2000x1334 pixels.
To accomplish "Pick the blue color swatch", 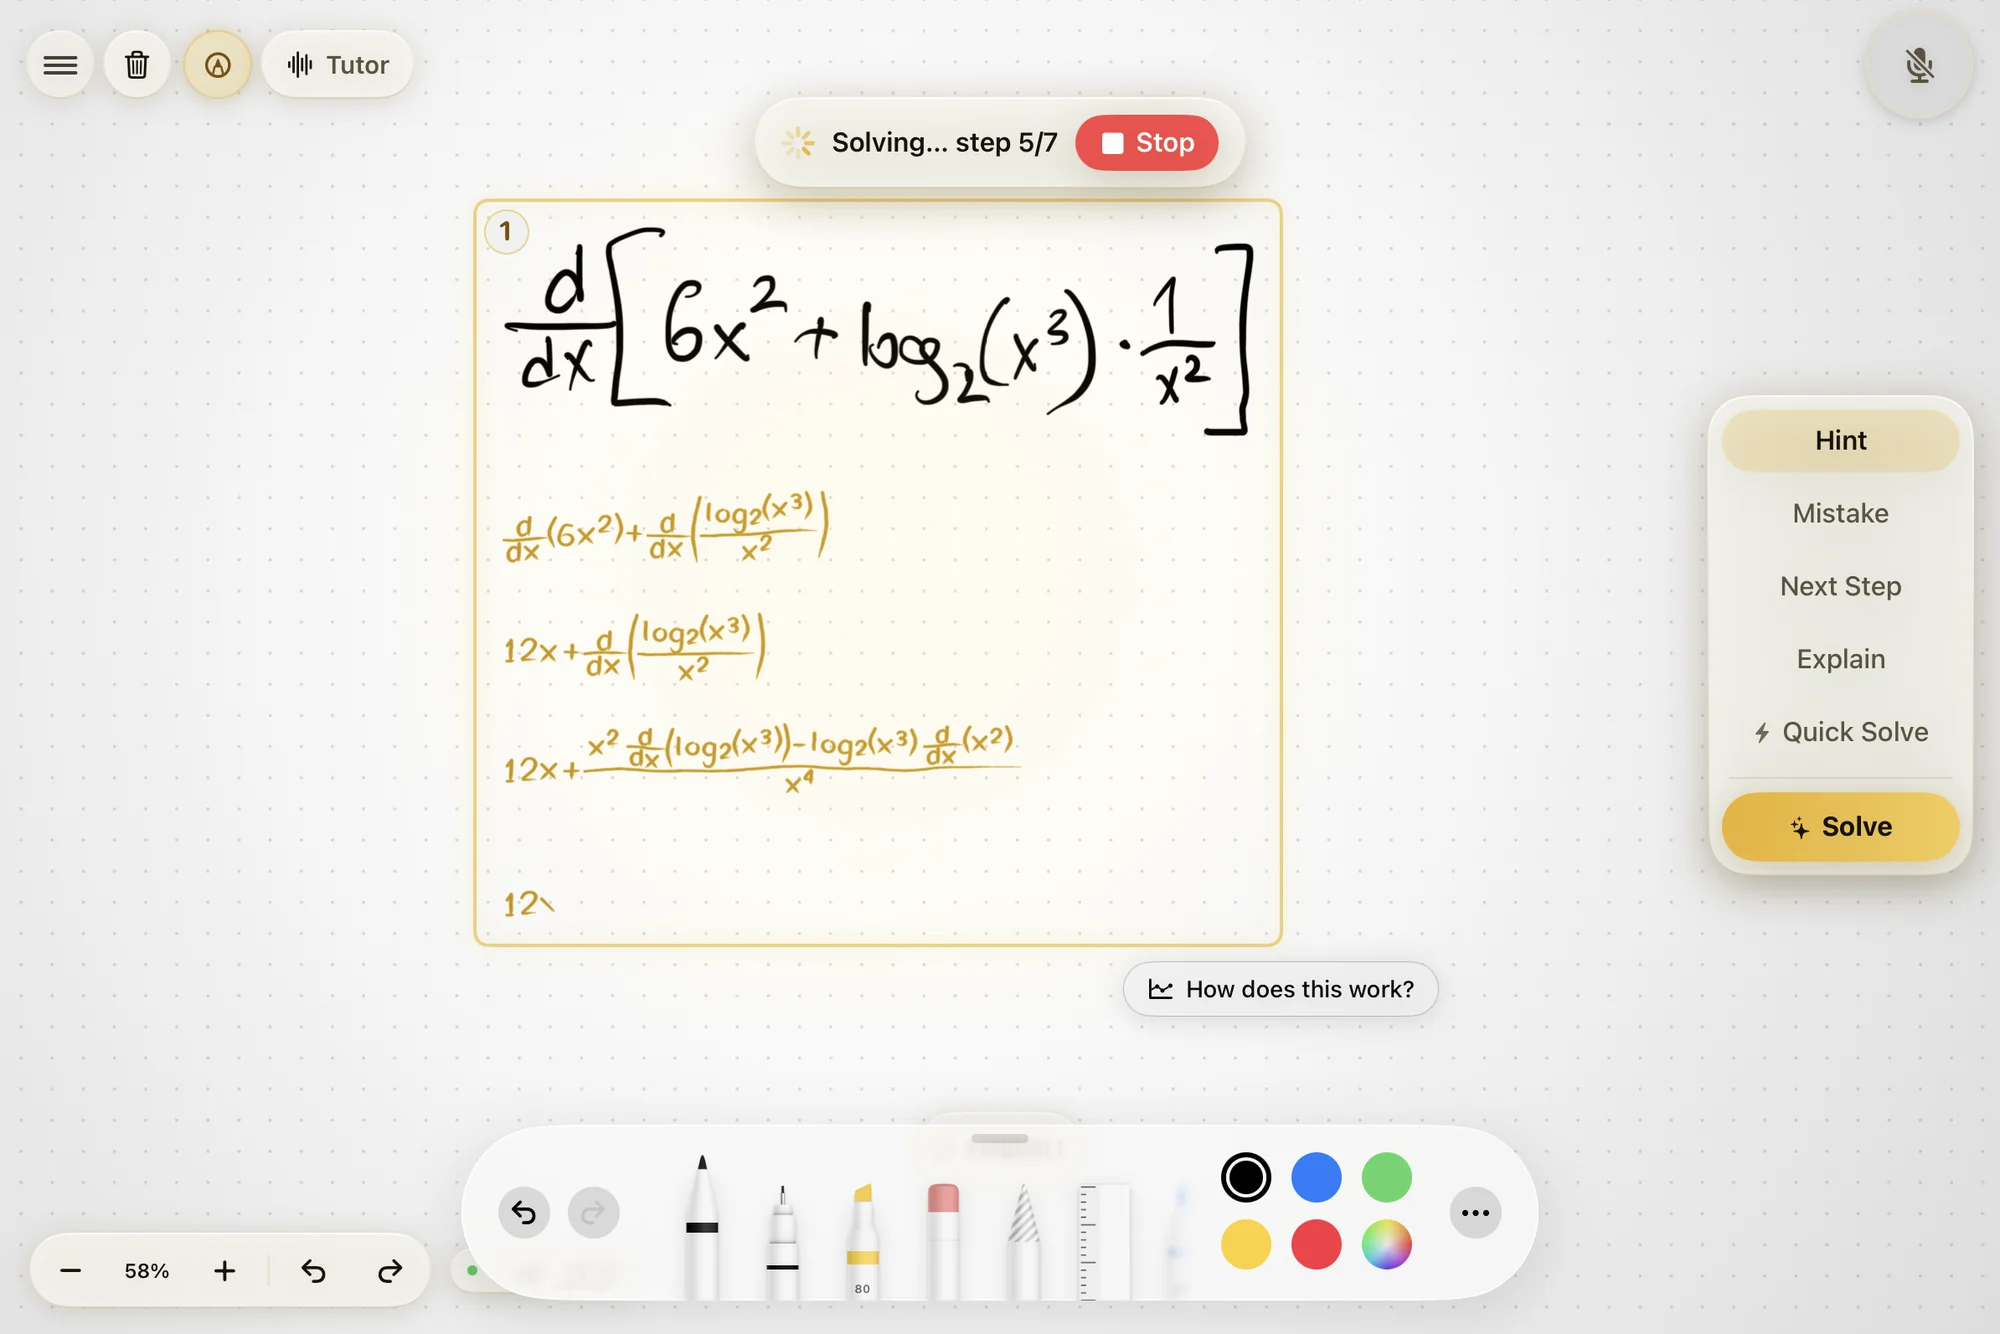I will (x=1316, y=1177).
